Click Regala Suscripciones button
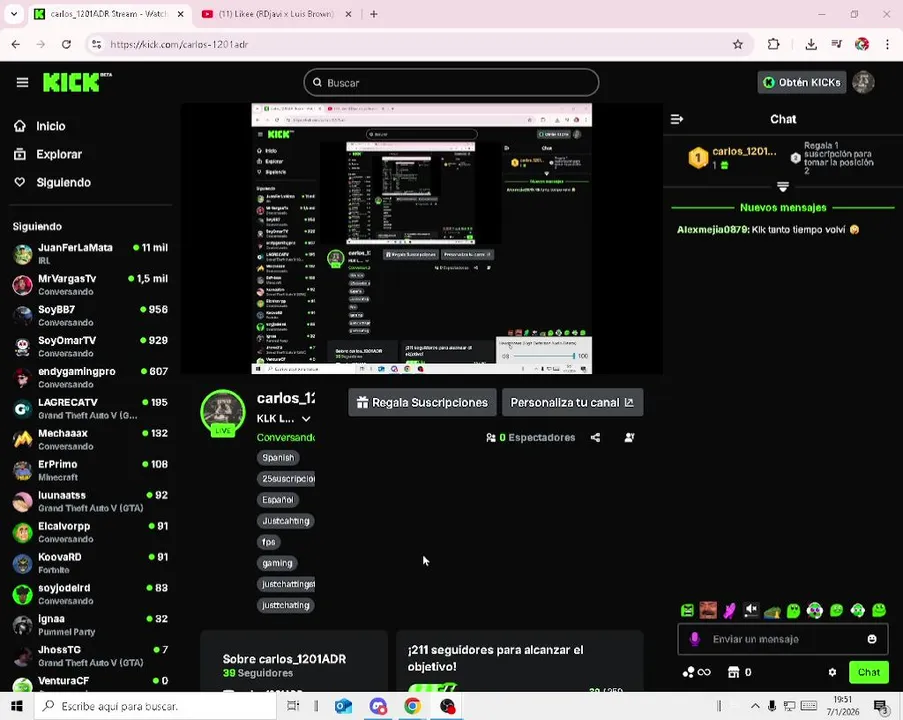 click(x=422, y=403)
